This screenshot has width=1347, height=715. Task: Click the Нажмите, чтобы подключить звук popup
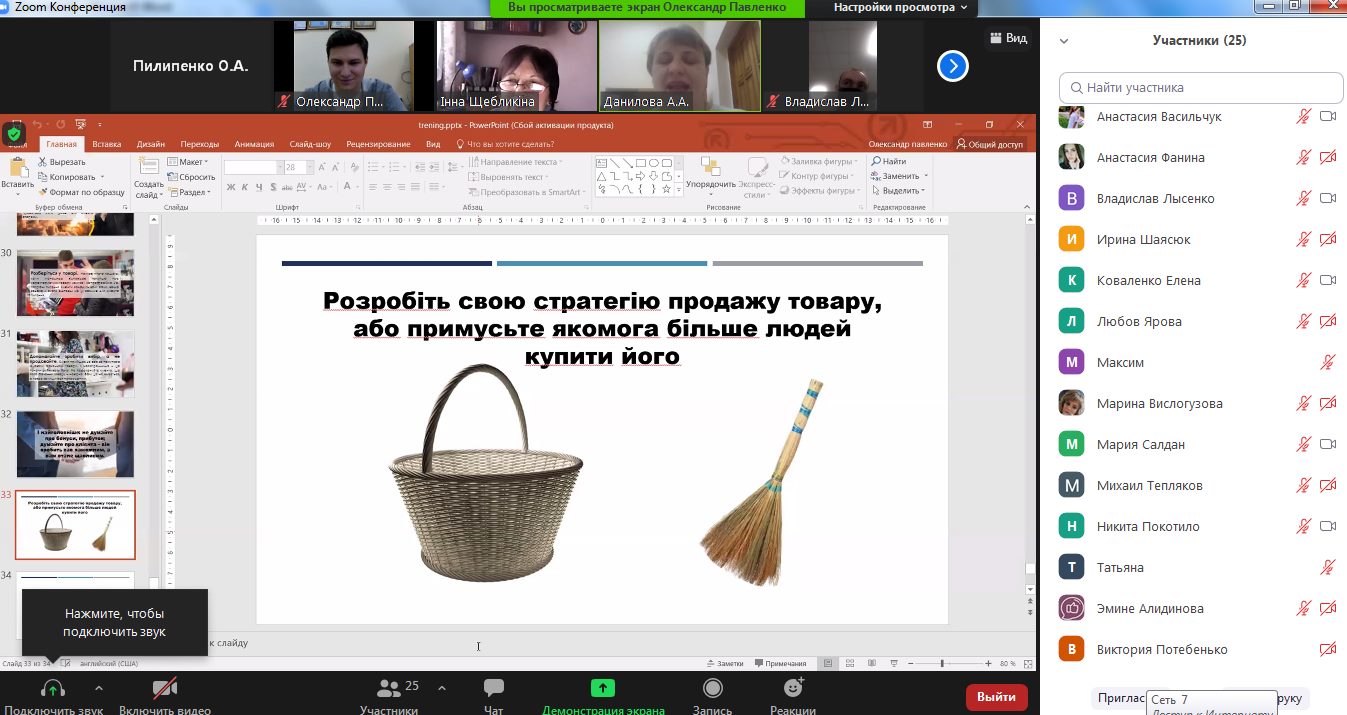(x=114, y=622)
